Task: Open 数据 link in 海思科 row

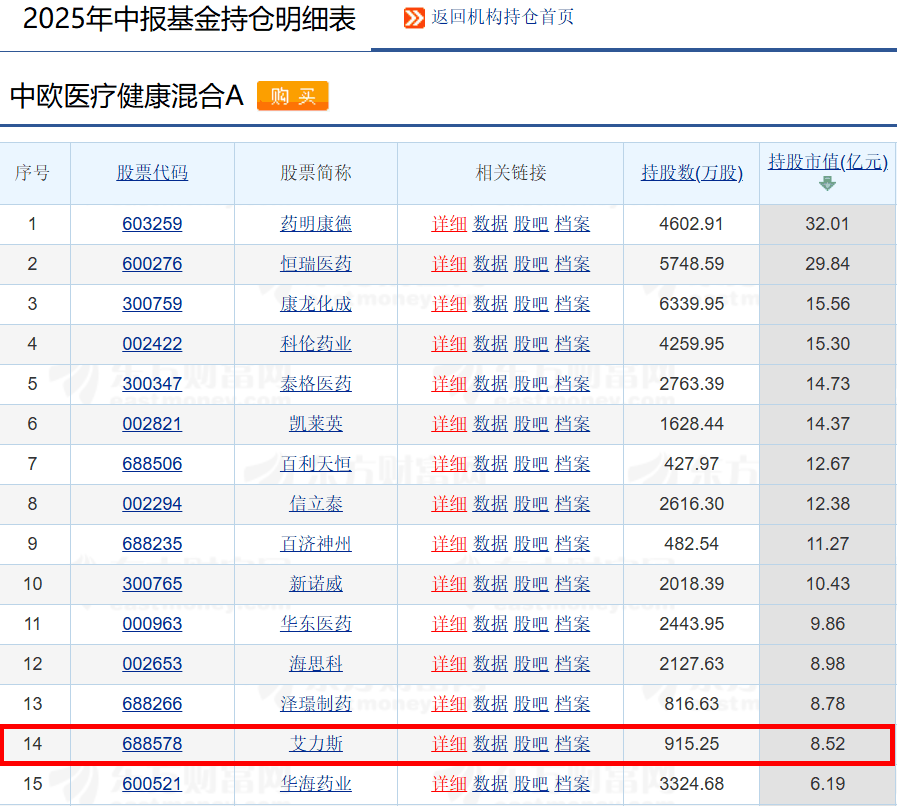Action: pos(490,664)
